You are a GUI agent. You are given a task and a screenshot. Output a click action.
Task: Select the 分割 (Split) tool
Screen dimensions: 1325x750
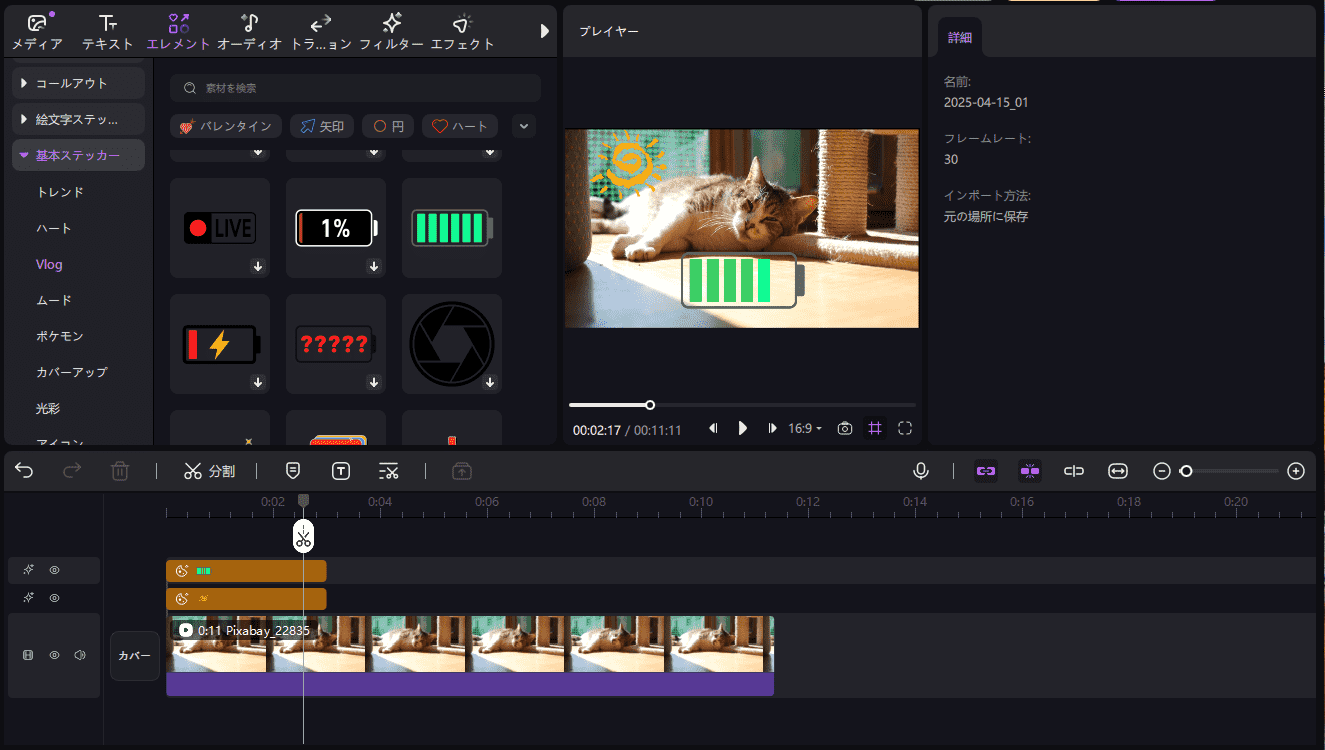[x=210, y=470]
